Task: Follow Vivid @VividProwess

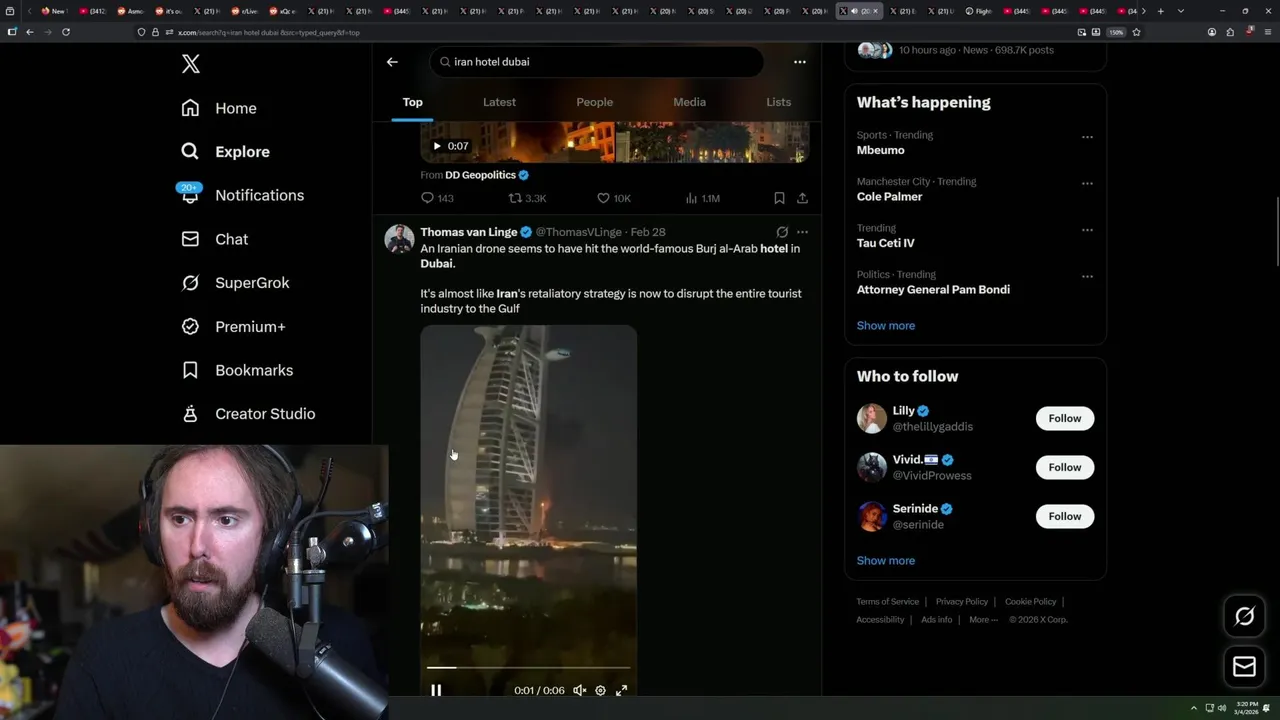Action: click(1064, 467)
